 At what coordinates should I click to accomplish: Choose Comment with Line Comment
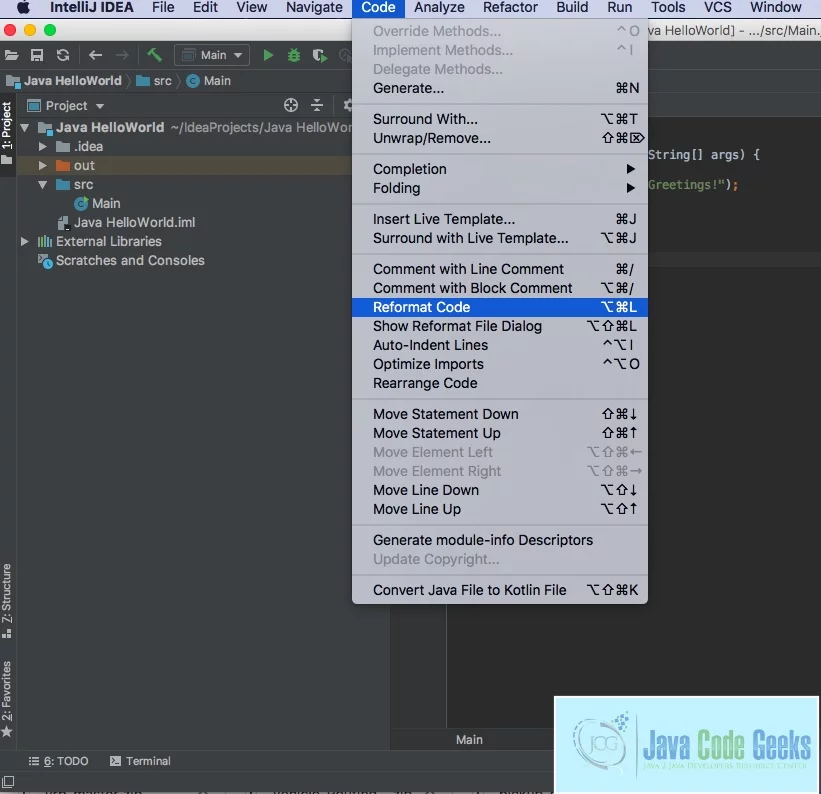tap(500, 269)
